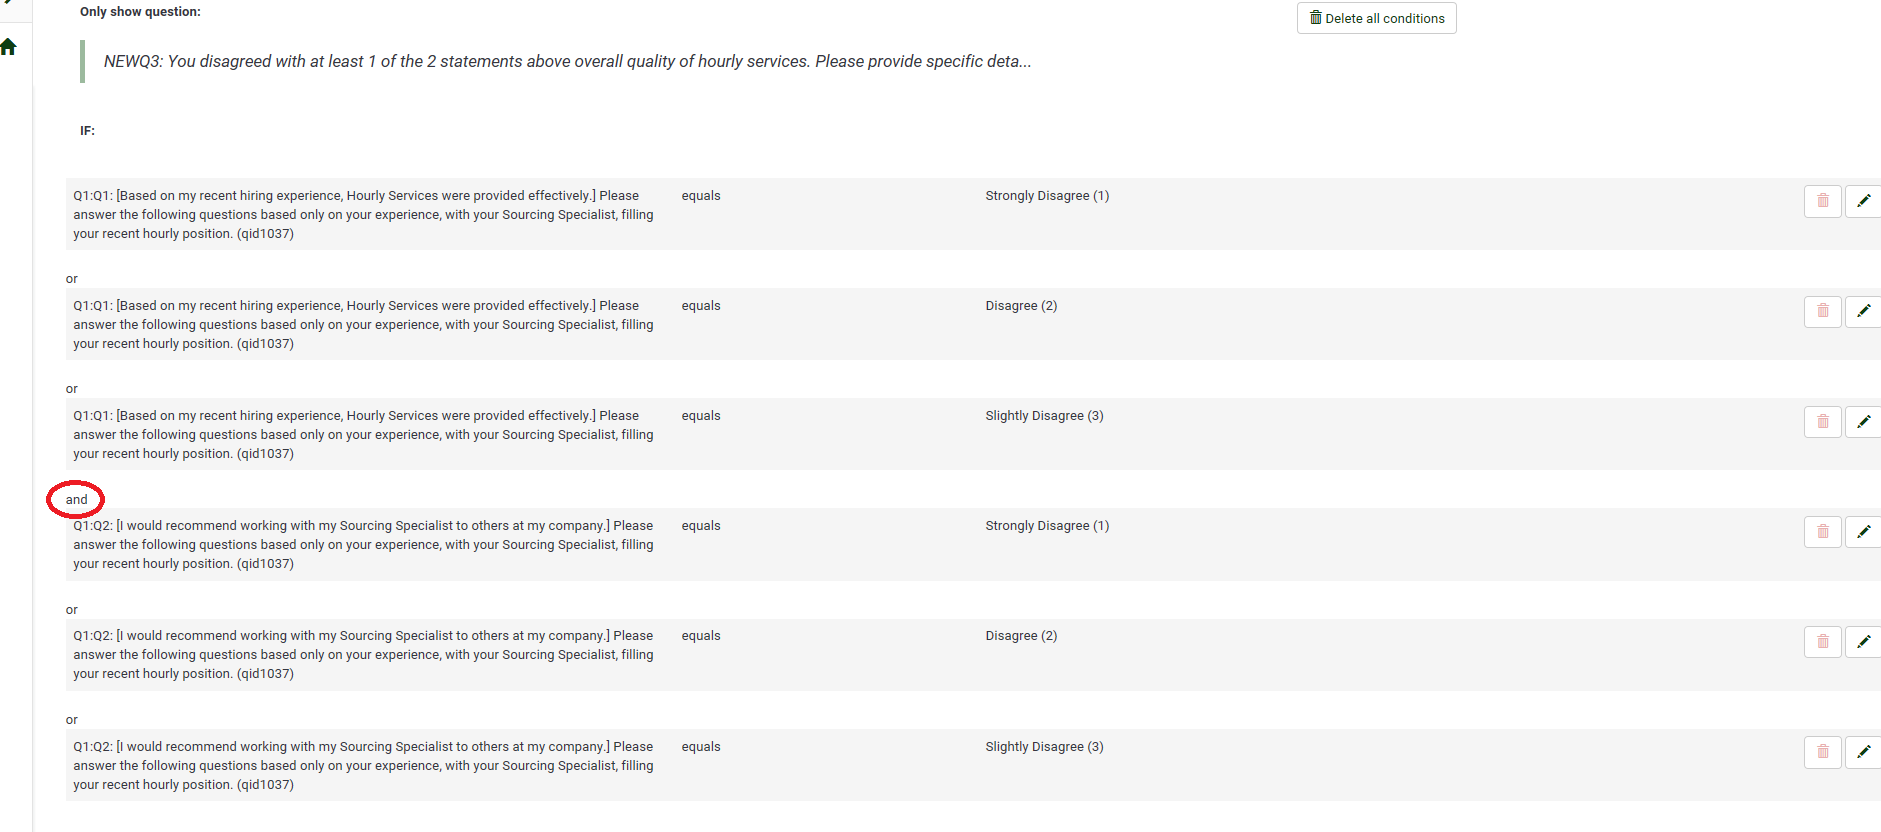Delete the Q1:Q1 Strongly Disagree (1) condition

click(1823, 201)
